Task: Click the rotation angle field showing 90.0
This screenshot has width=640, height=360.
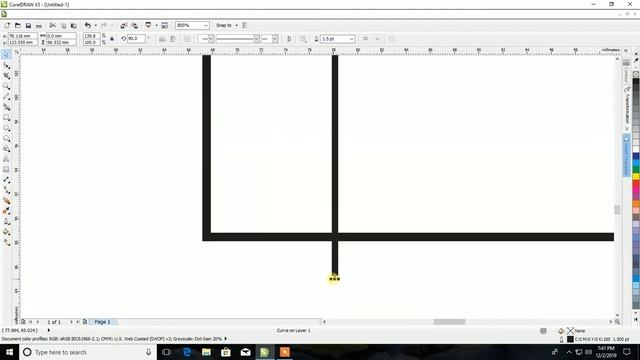Action: tap(136, 38)
